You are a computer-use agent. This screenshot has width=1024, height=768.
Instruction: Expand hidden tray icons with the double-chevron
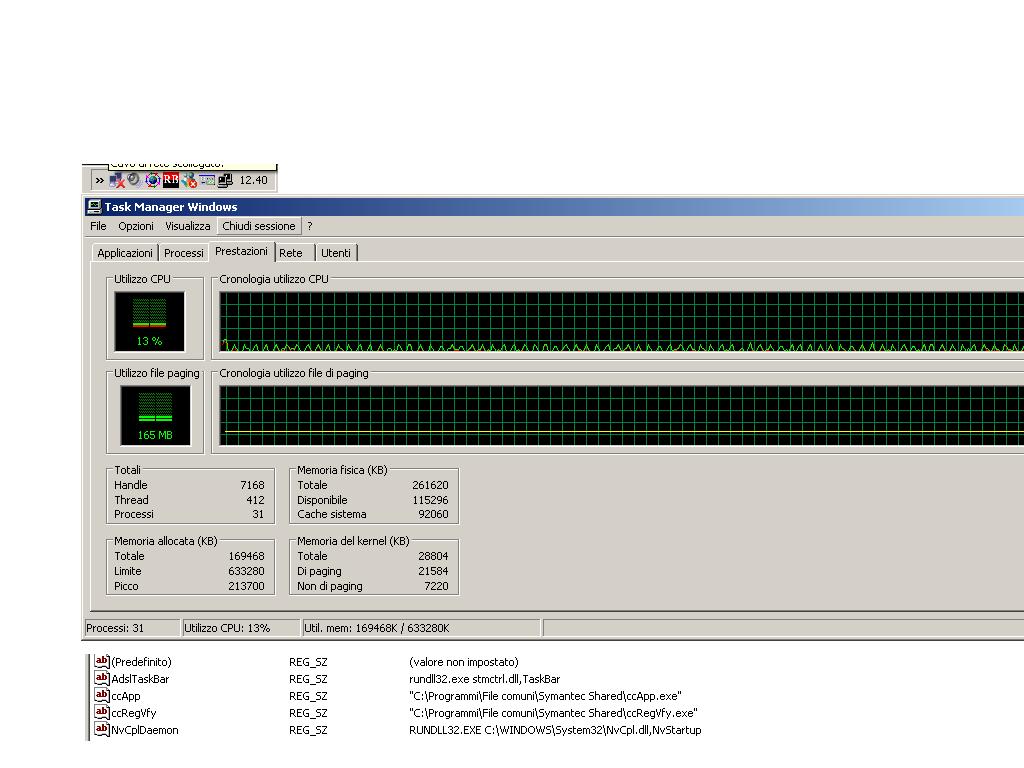[99, 180]
